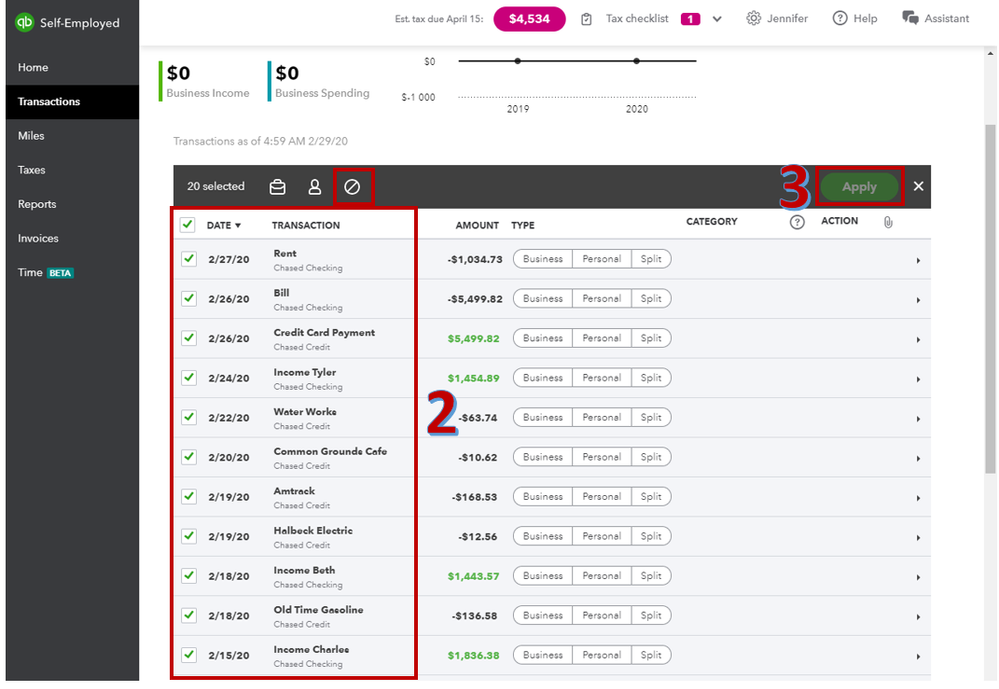The height and width of the screenshot is (689, 999).
Task: Expand the Bill row action arrow
Action: point(918,300)
